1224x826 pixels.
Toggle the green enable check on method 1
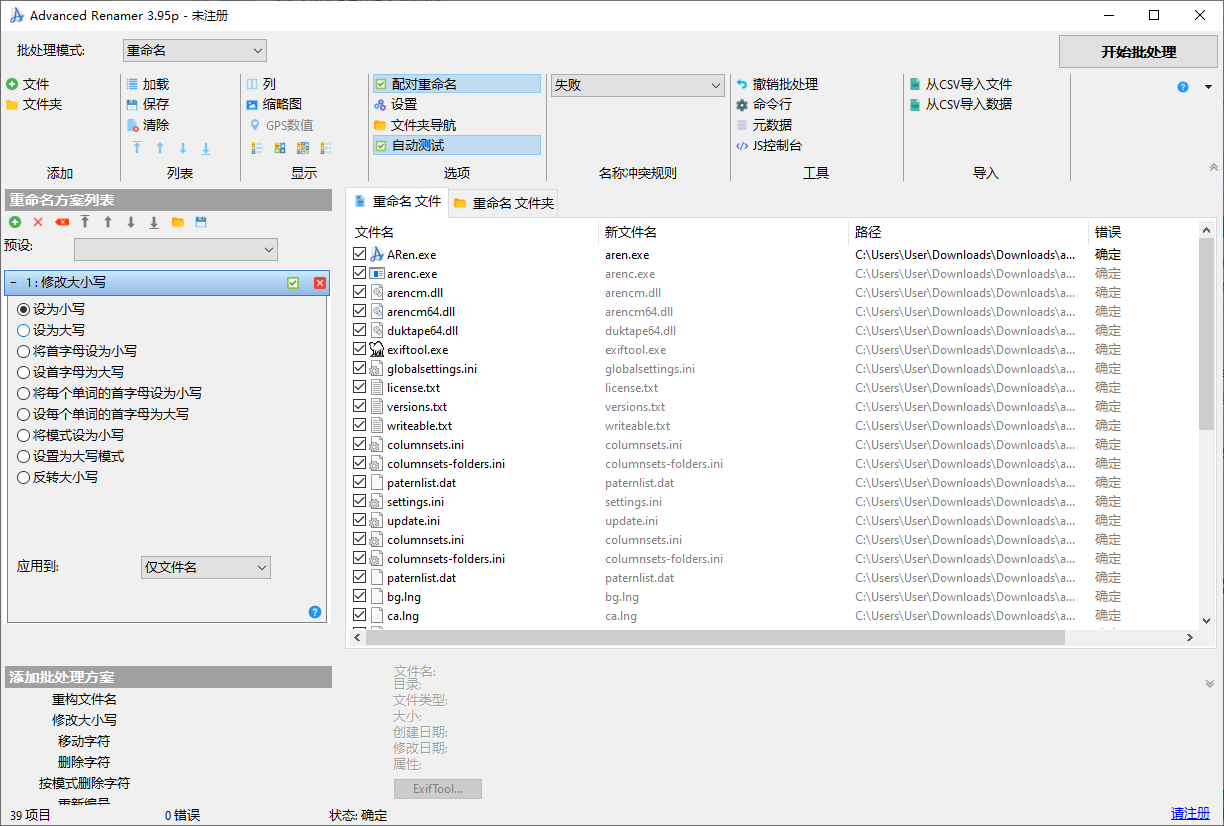(x=293, y=283)
